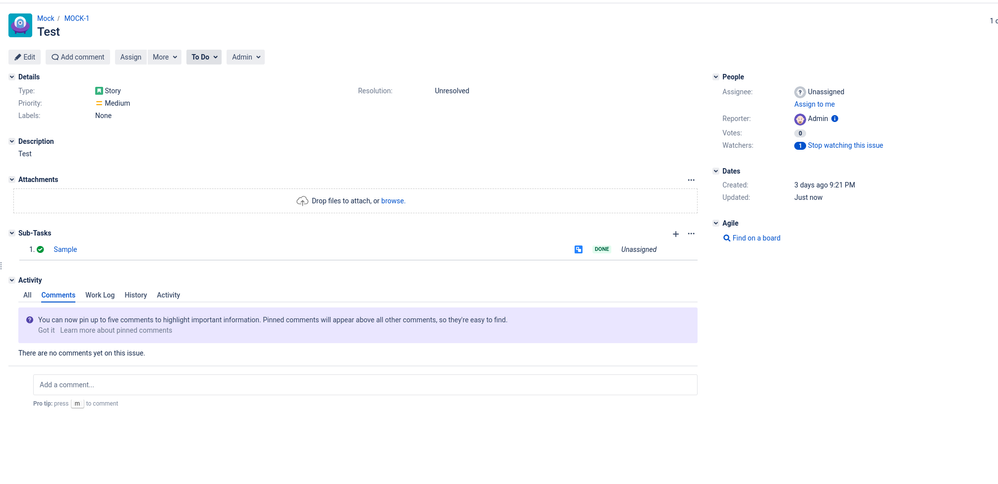Collapse the Details section
This screenshot has height=484, width=998.
(x=11, y=77)
